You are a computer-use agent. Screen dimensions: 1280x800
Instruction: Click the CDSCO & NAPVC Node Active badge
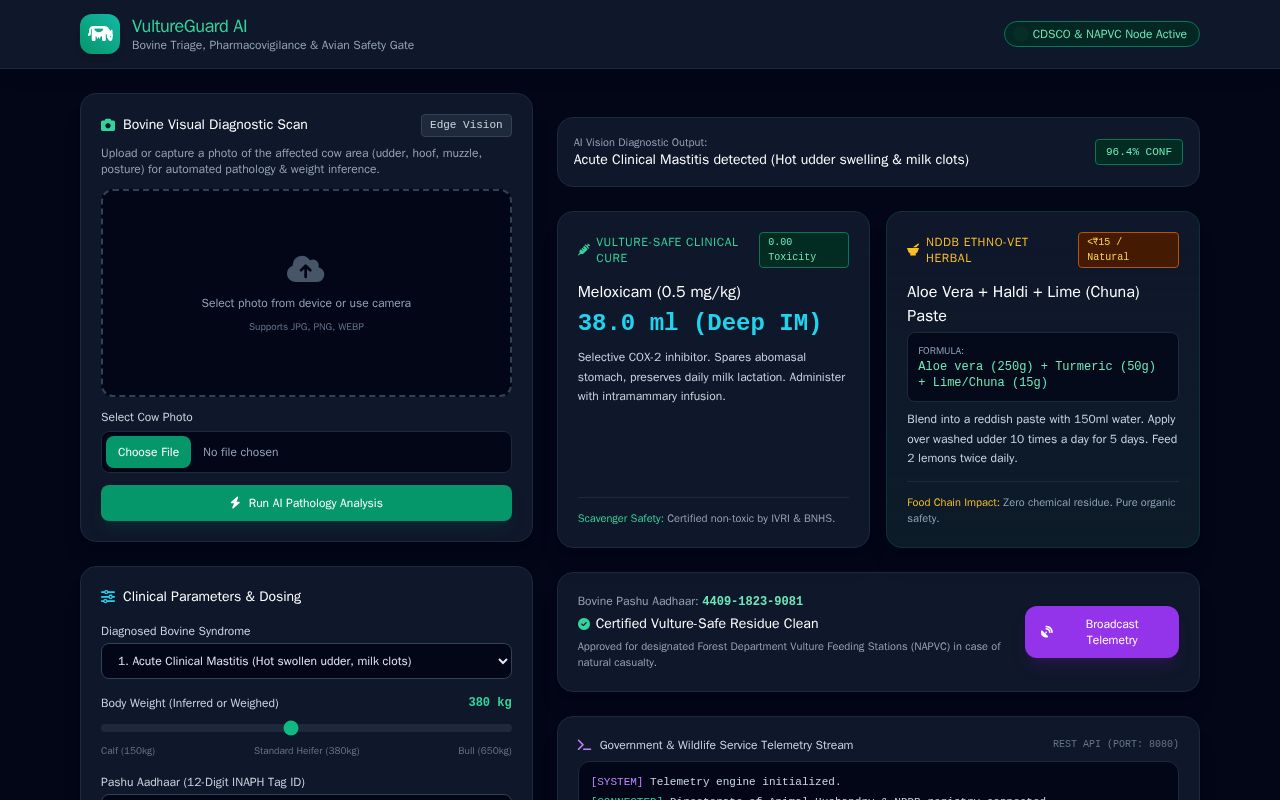[x=1102, y=34]
